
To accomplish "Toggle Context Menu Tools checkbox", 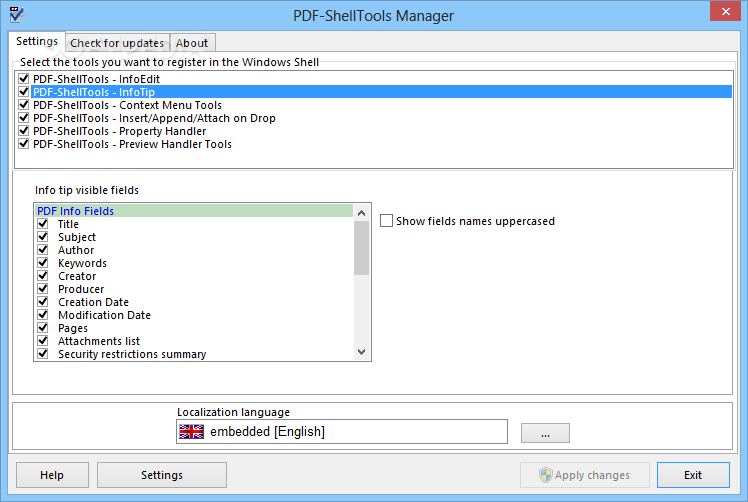I will [x=24, y=105].
